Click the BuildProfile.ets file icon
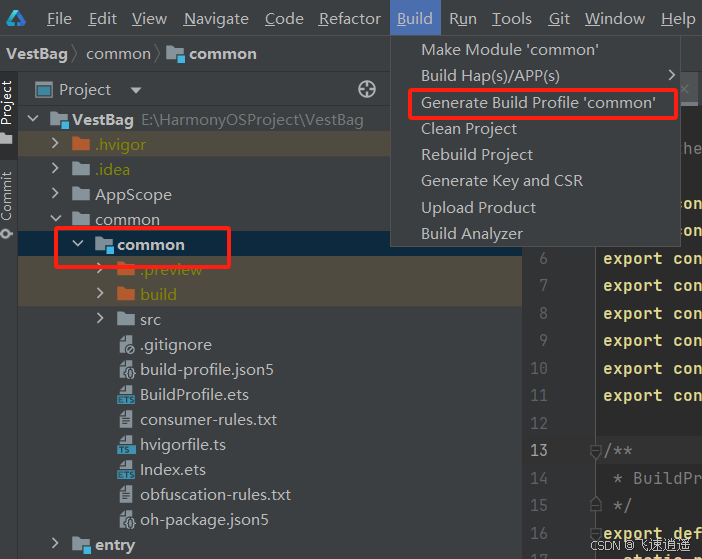The image size is (702, 559). pos(126,395)
